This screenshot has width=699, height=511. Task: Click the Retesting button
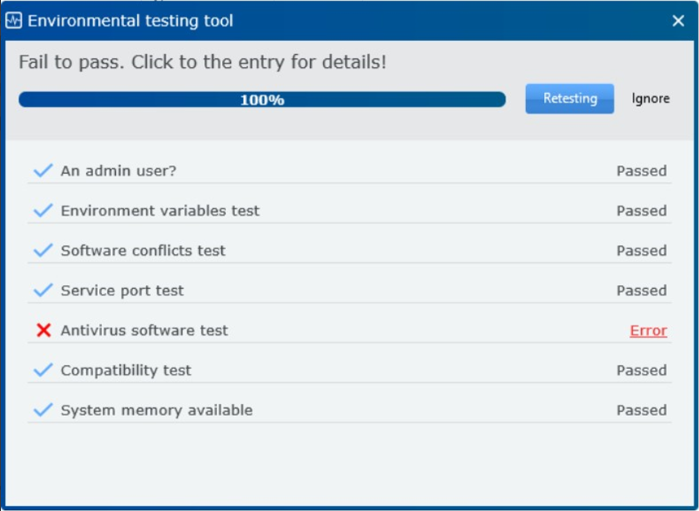[569, 99]
